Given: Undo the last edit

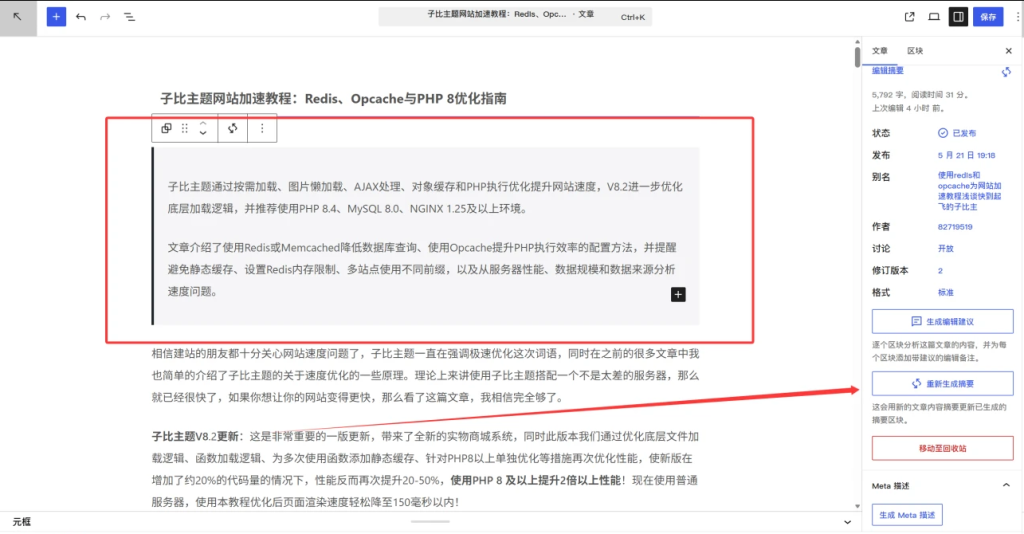Looking at the screenshot, I should (81, 17).
